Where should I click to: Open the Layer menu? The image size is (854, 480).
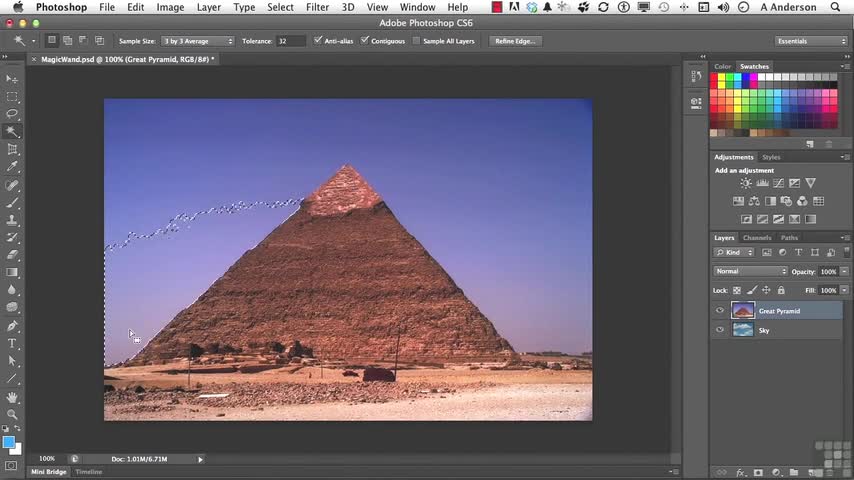click(209, 7)
